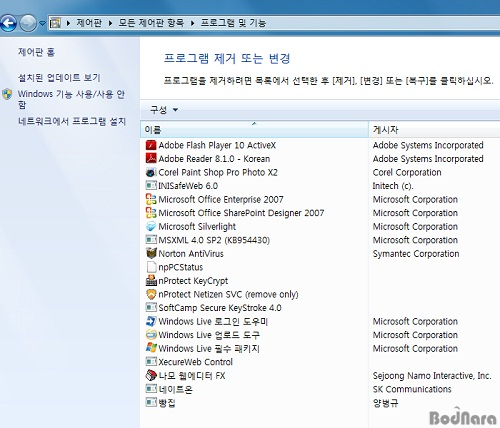Select npPCStatus entry text
Viewport: 500px width, 428px height.
click(x=180, y=267)
